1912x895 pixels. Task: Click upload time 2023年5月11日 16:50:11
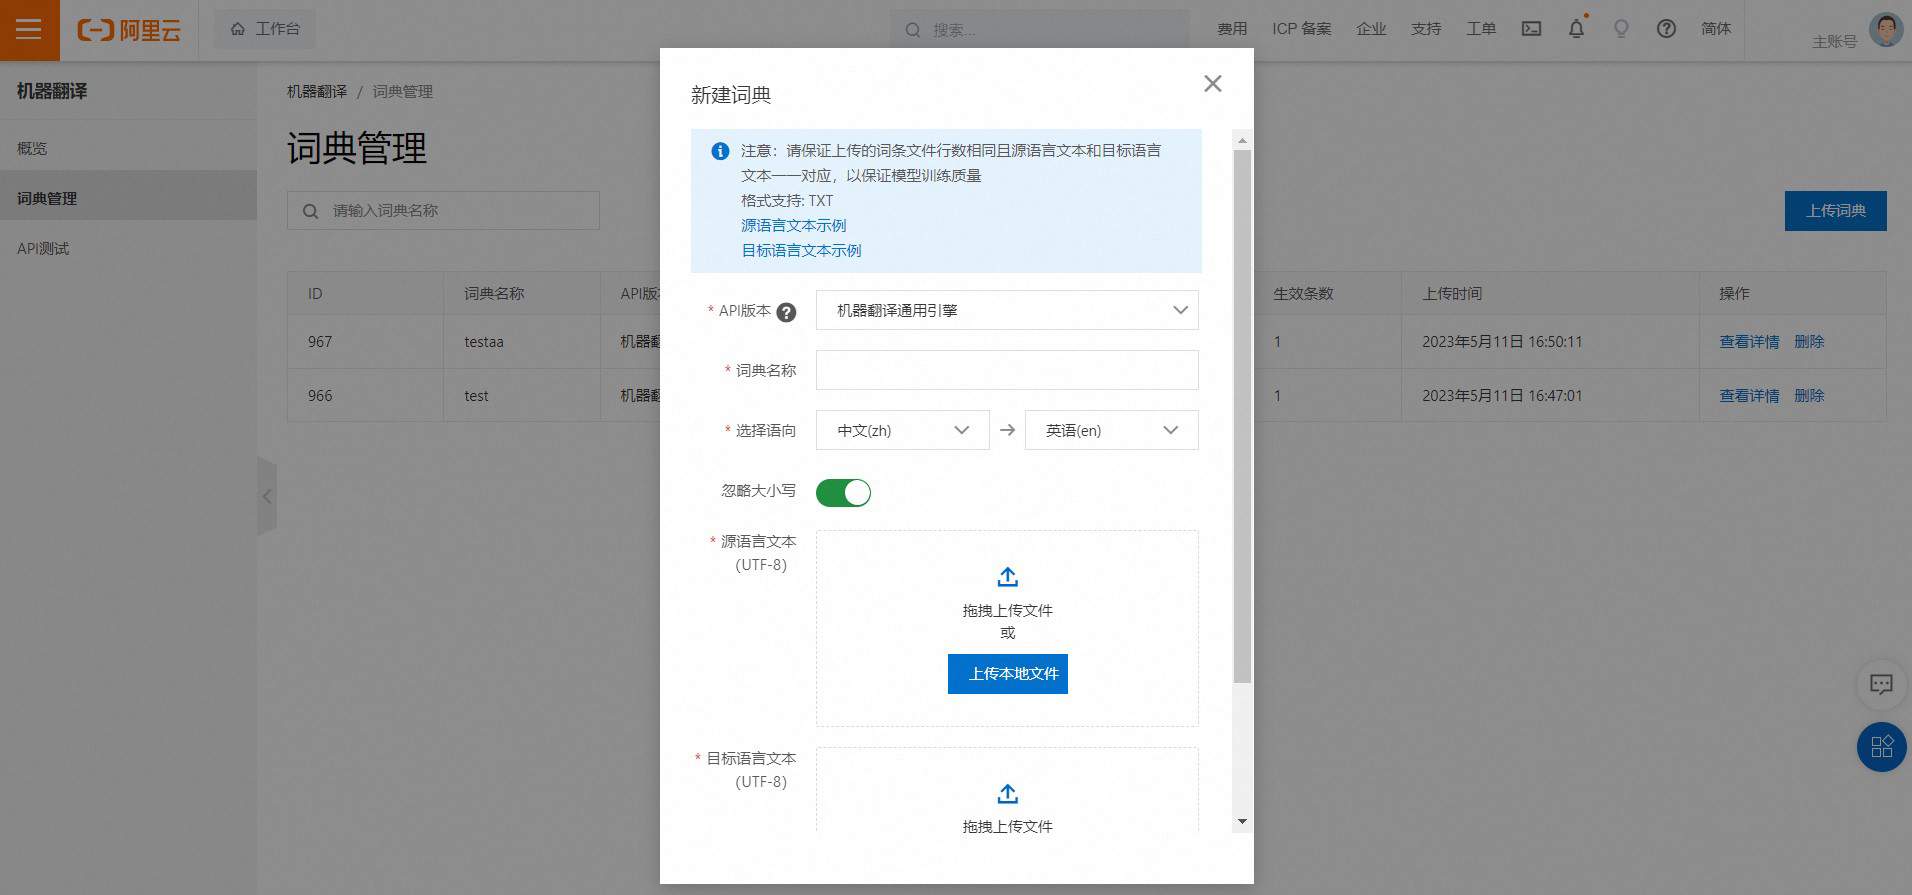(1502, 342)
